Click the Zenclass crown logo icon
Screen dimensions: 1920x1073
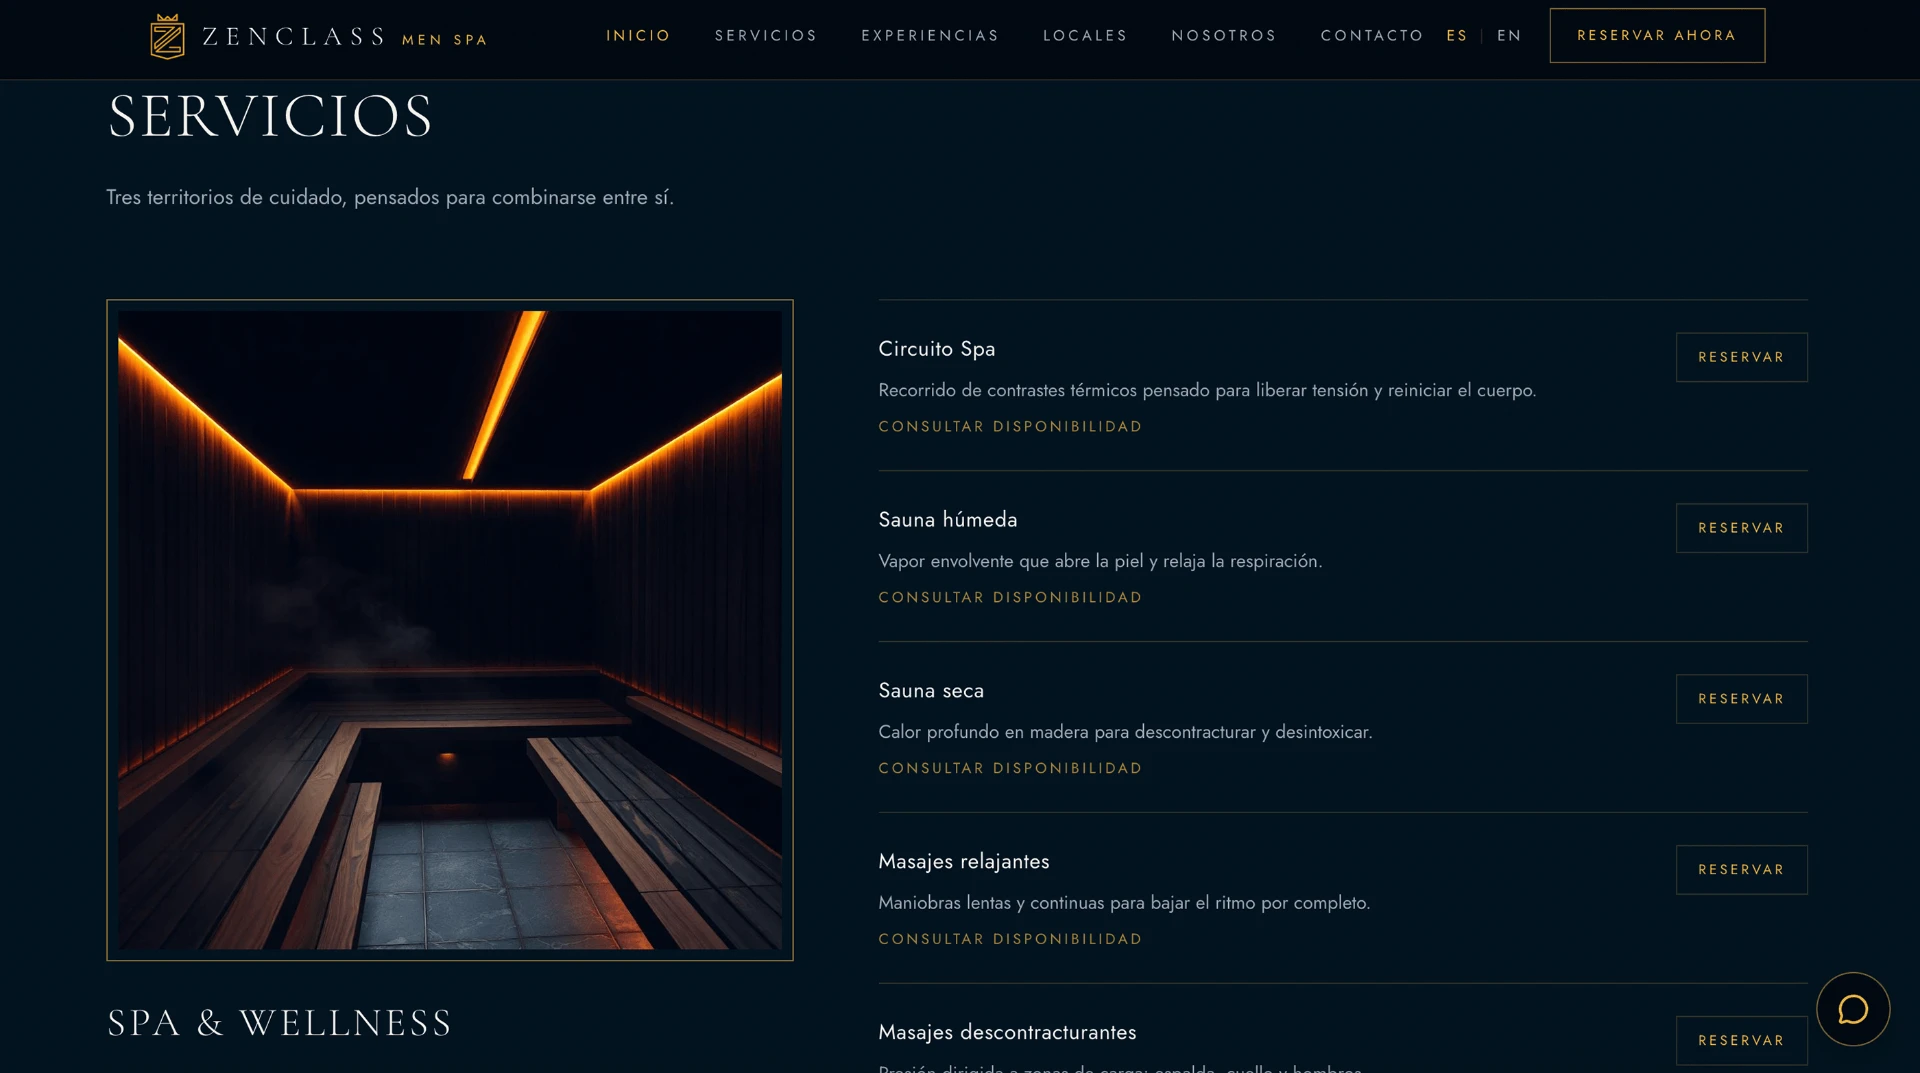coord(167,37)
